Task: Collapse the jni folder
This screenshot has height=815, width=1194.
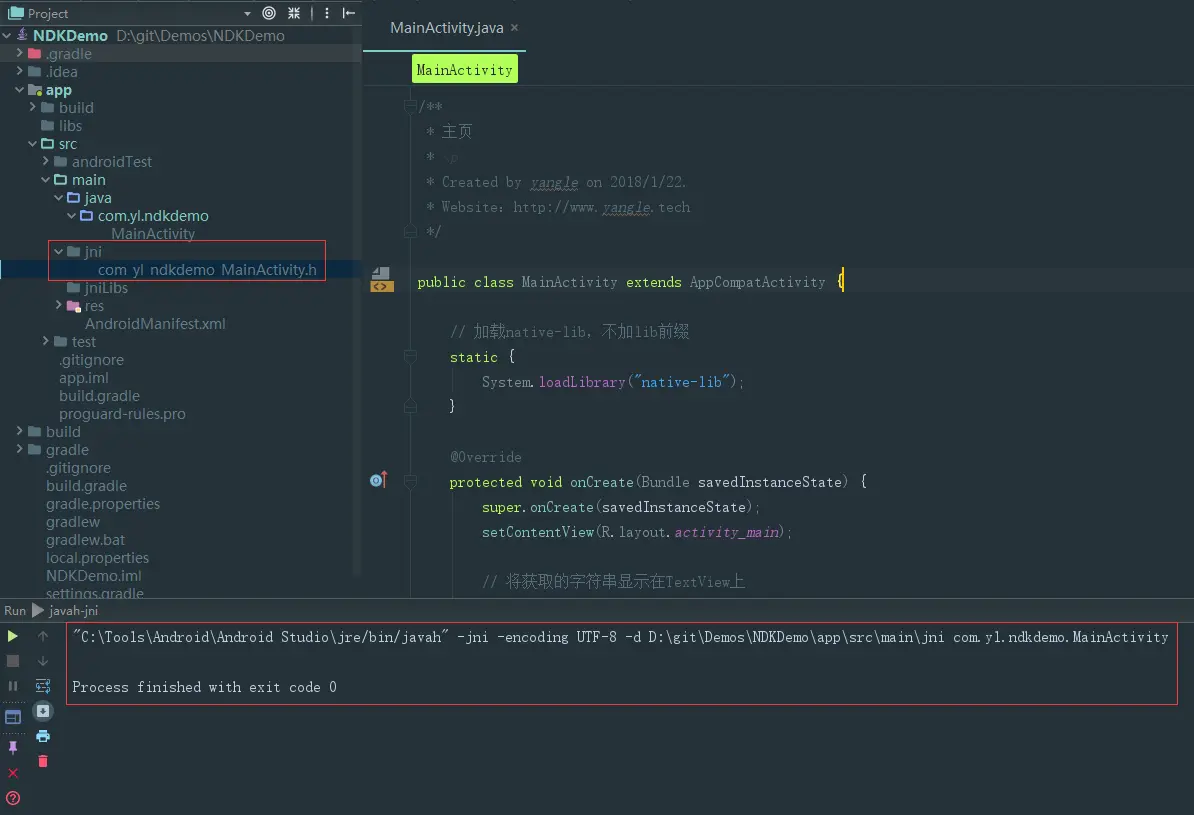Action: click(x=59, y=251)
